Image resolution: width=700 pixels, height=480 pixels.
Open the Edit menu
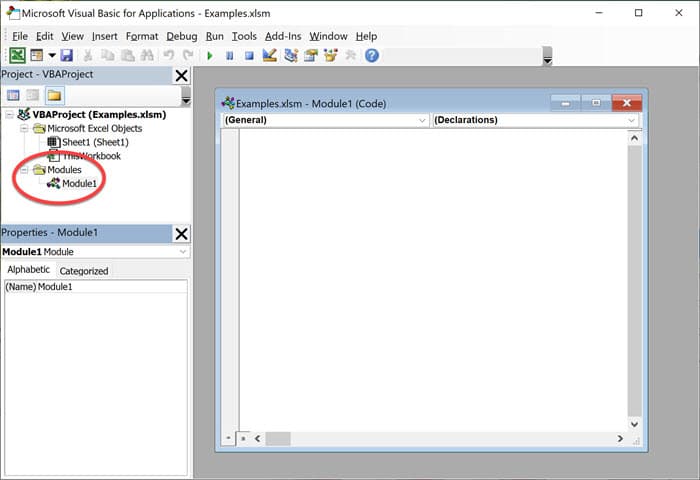[x=44, y=36]
